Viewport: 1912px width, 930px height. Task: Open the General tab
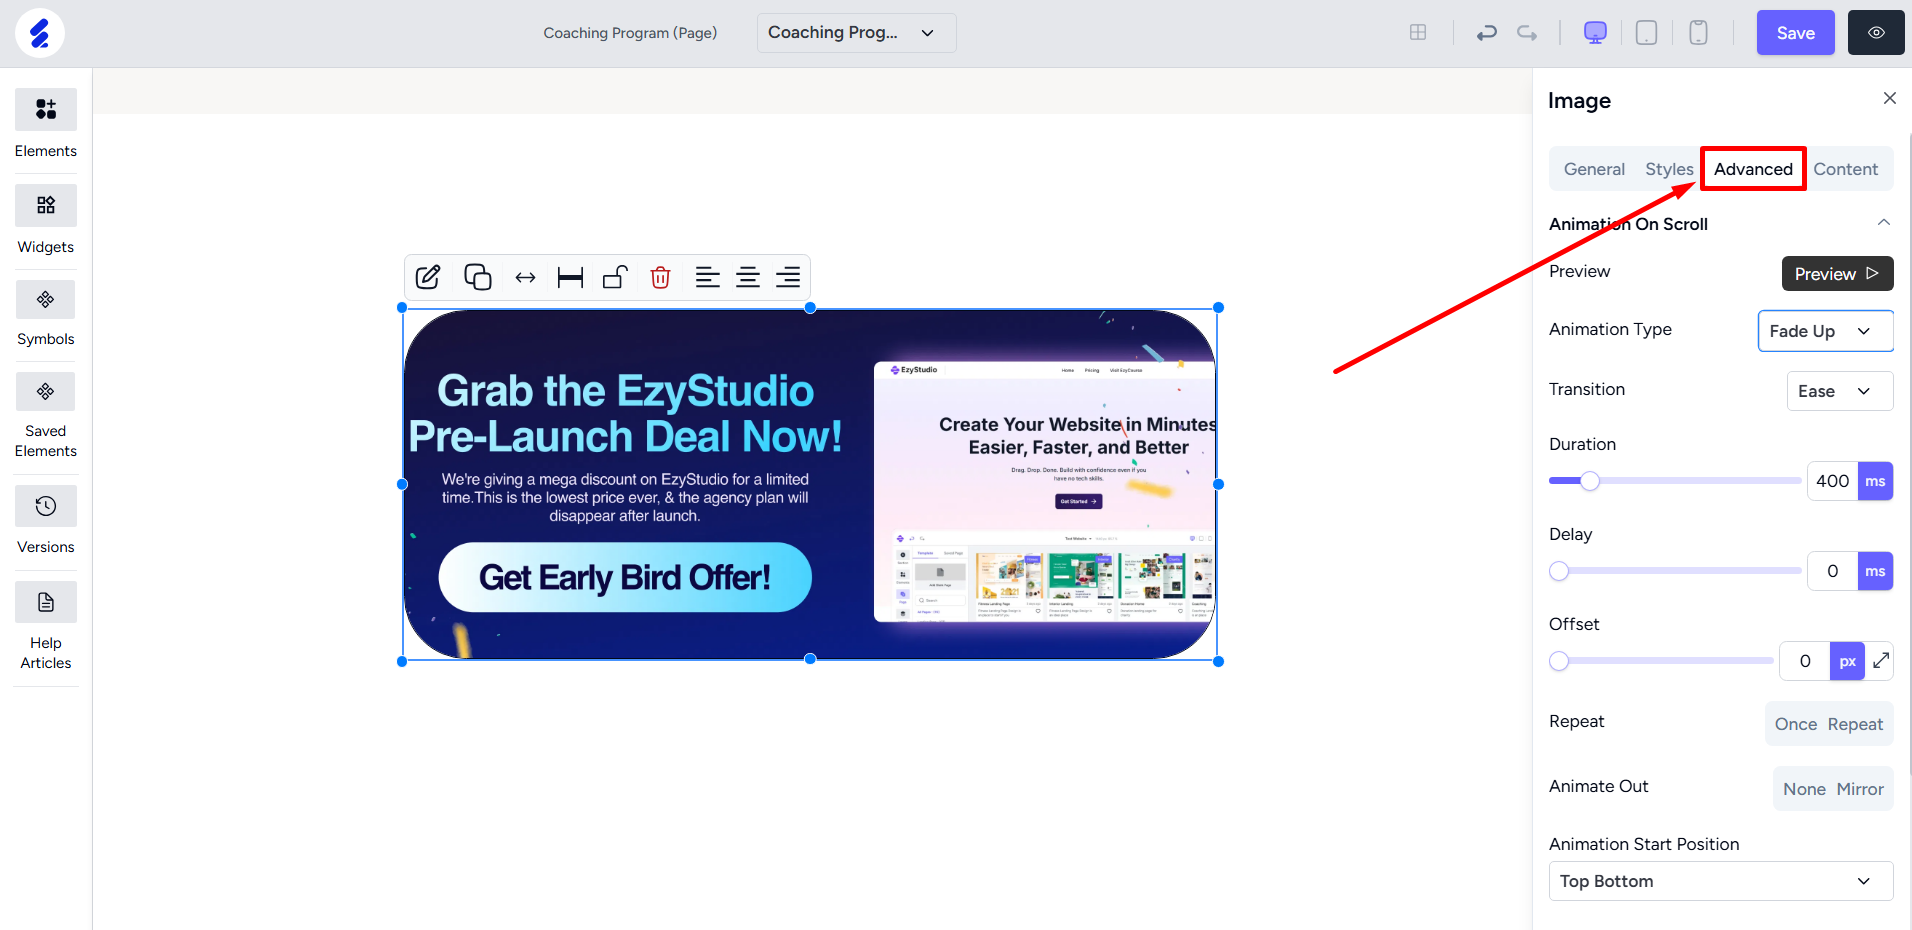[x=1594, y=169]
